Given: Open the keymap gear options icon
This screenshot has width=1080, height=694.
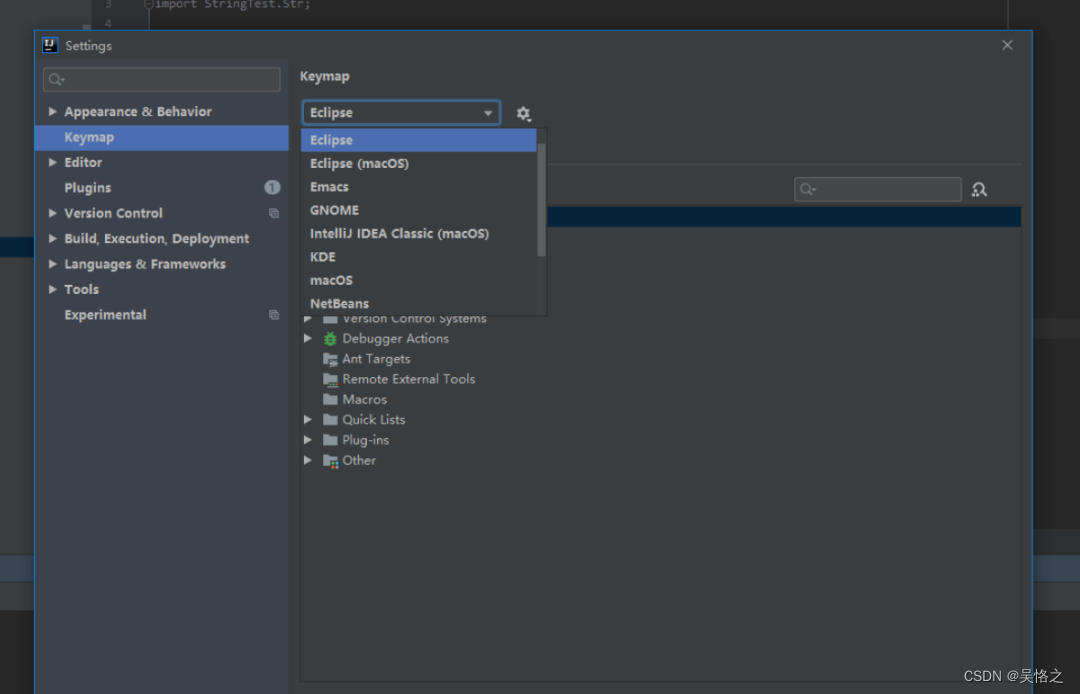Looking at the screenshot, I should click(523, 114).
